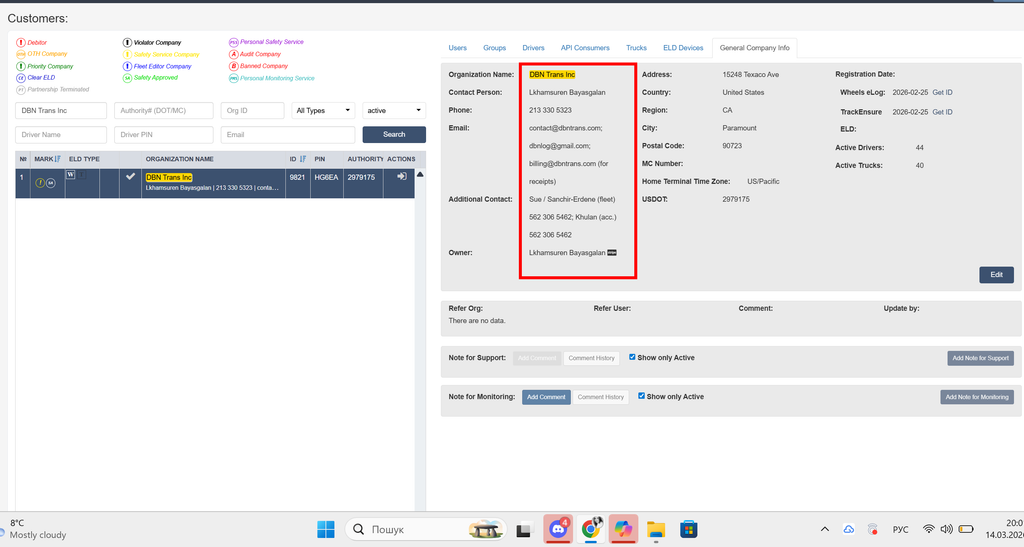Toggle Show only Active for Note for Support
1024x547 pixels.
pyautogui.click(x=632, y=357)
